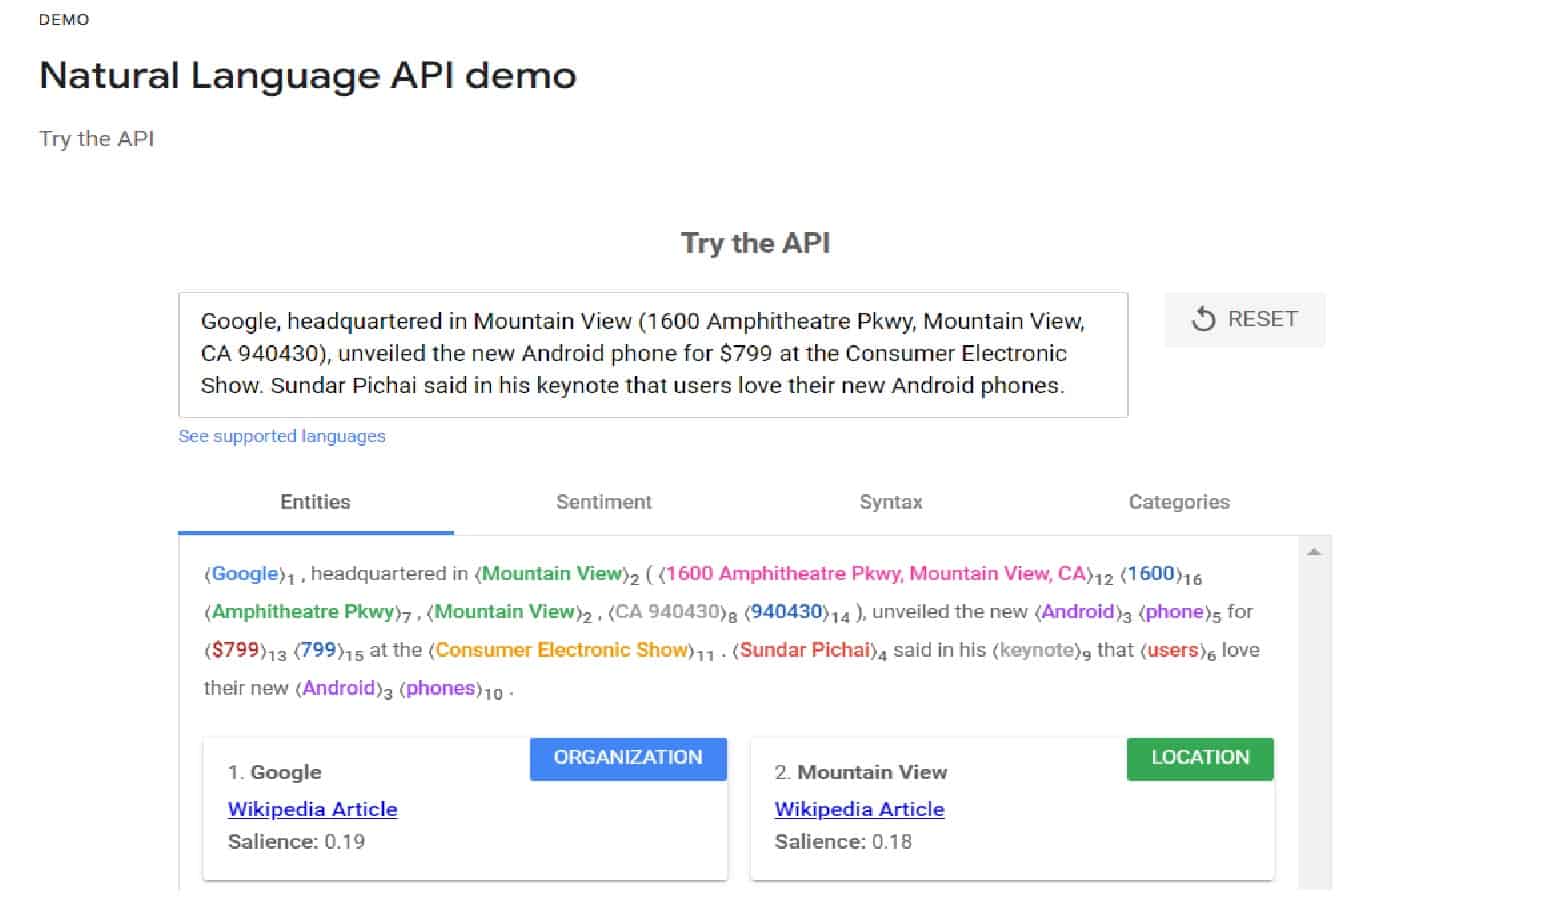The height and width of the screenshot is (900, 1552).
Task: Click the reset refresh icon
Action: 1202,319
